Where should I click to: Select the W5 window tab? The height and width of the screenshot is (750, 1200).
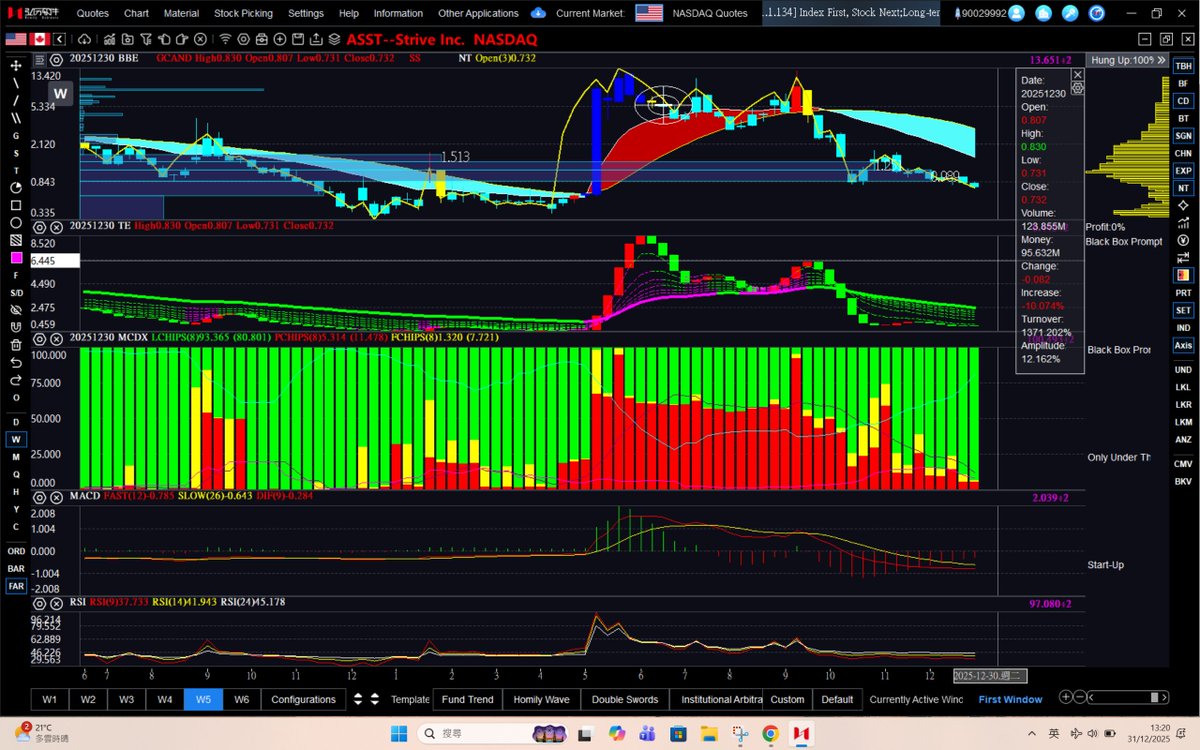203,699
